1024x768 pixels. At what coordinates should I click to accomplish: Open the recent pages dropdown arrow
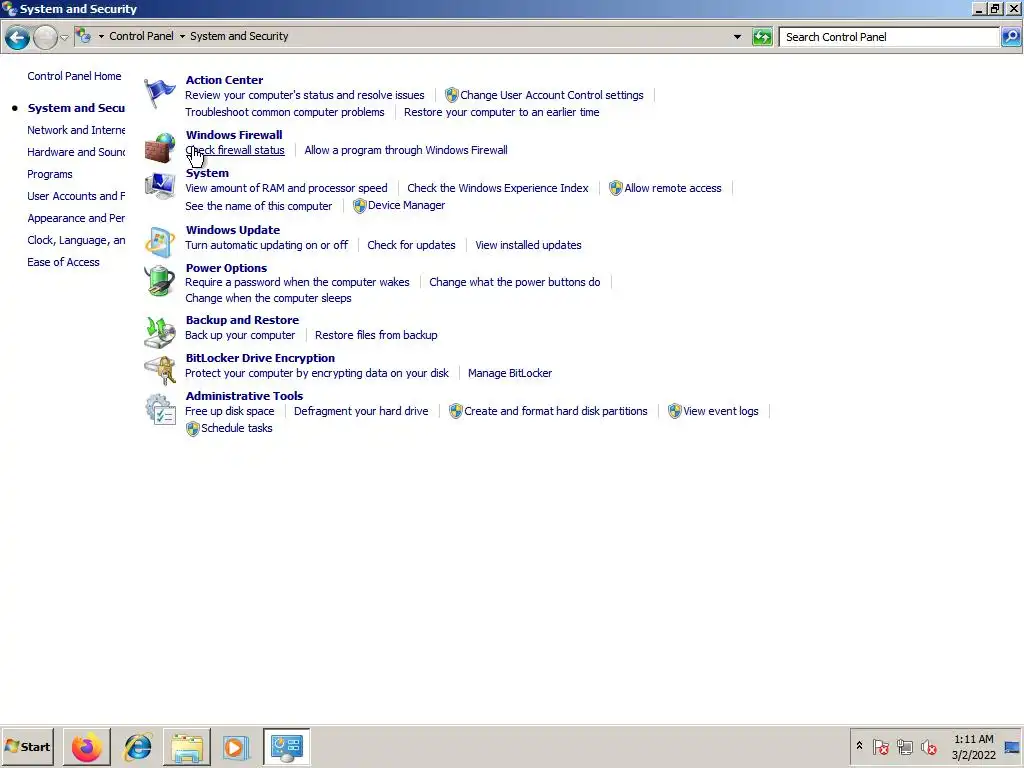(64, 37)
